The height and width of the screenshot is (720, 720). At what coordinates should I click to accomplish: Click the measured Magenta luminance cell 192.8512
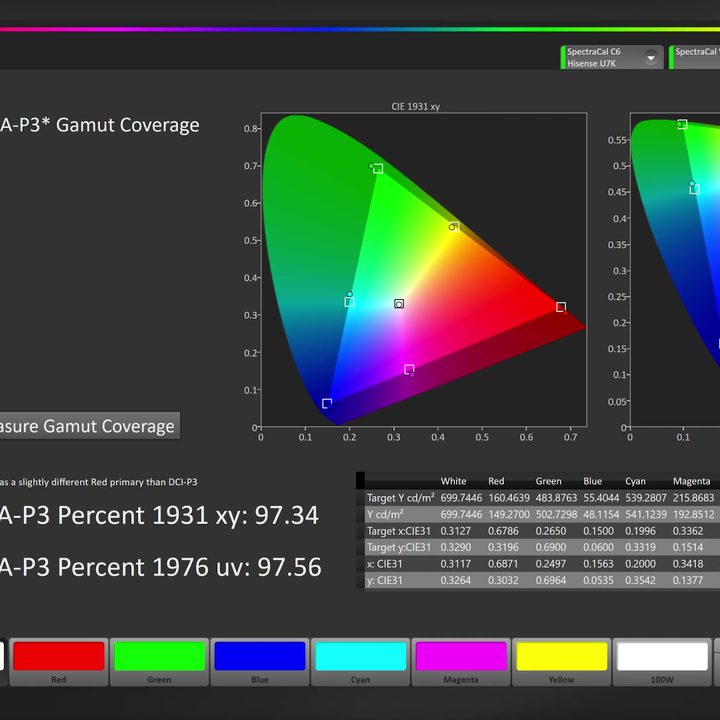tap(693, 515)
